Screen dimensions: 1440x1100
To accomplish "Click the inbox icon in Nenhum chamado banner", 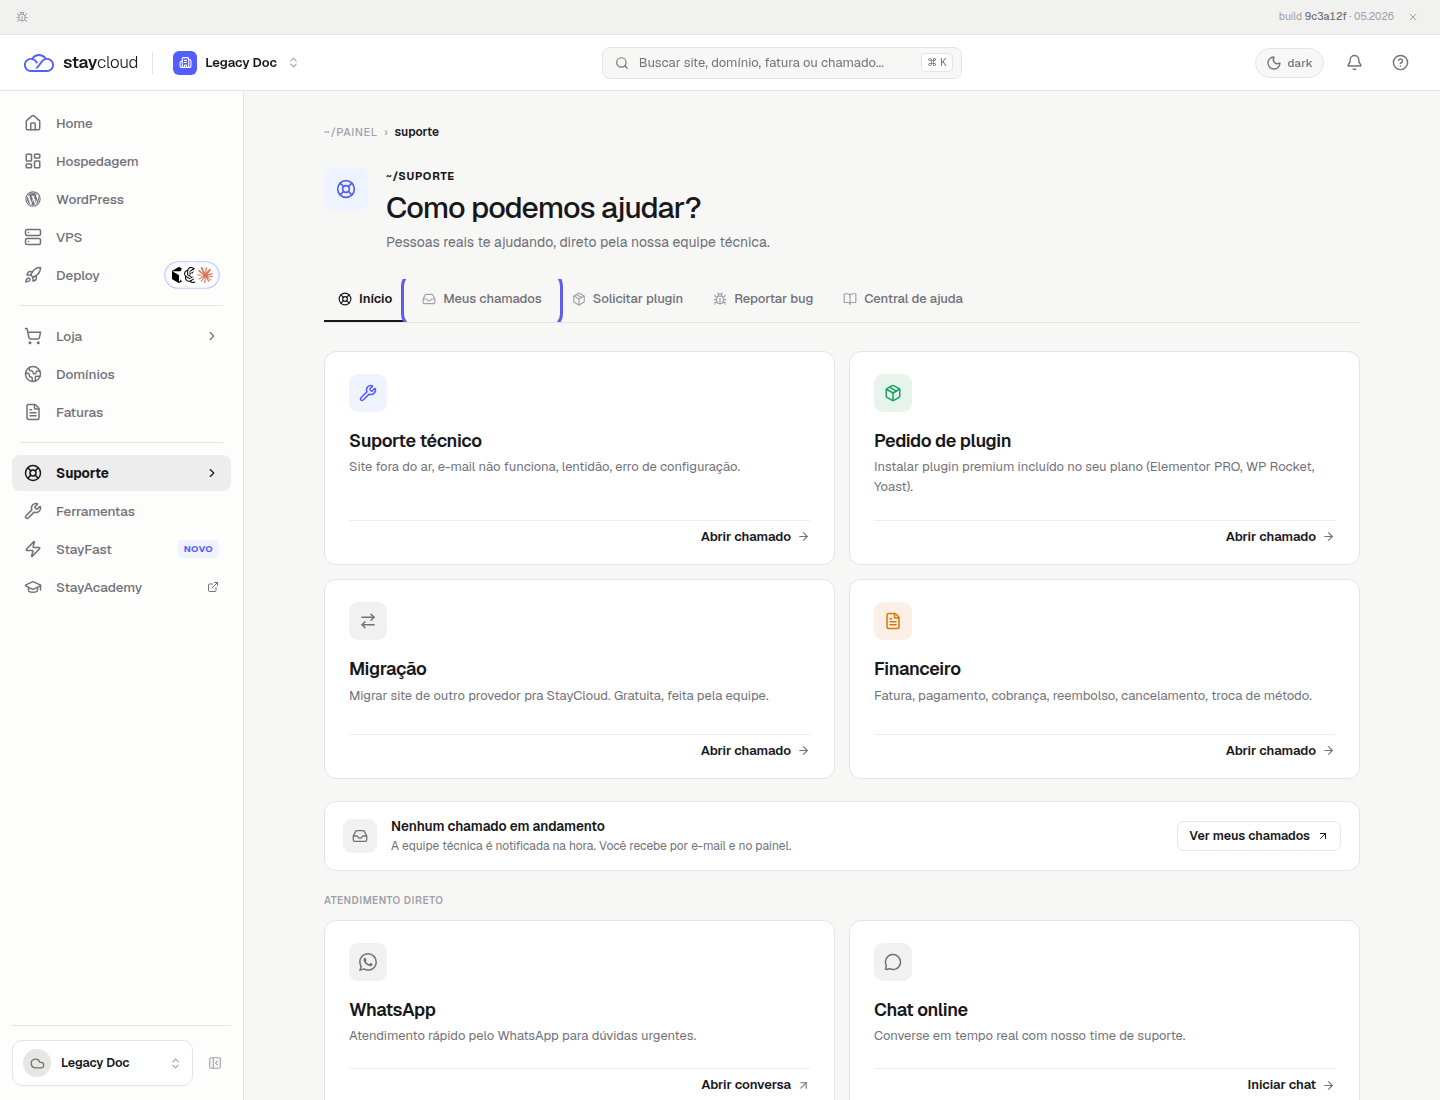I will pos(360,836).
